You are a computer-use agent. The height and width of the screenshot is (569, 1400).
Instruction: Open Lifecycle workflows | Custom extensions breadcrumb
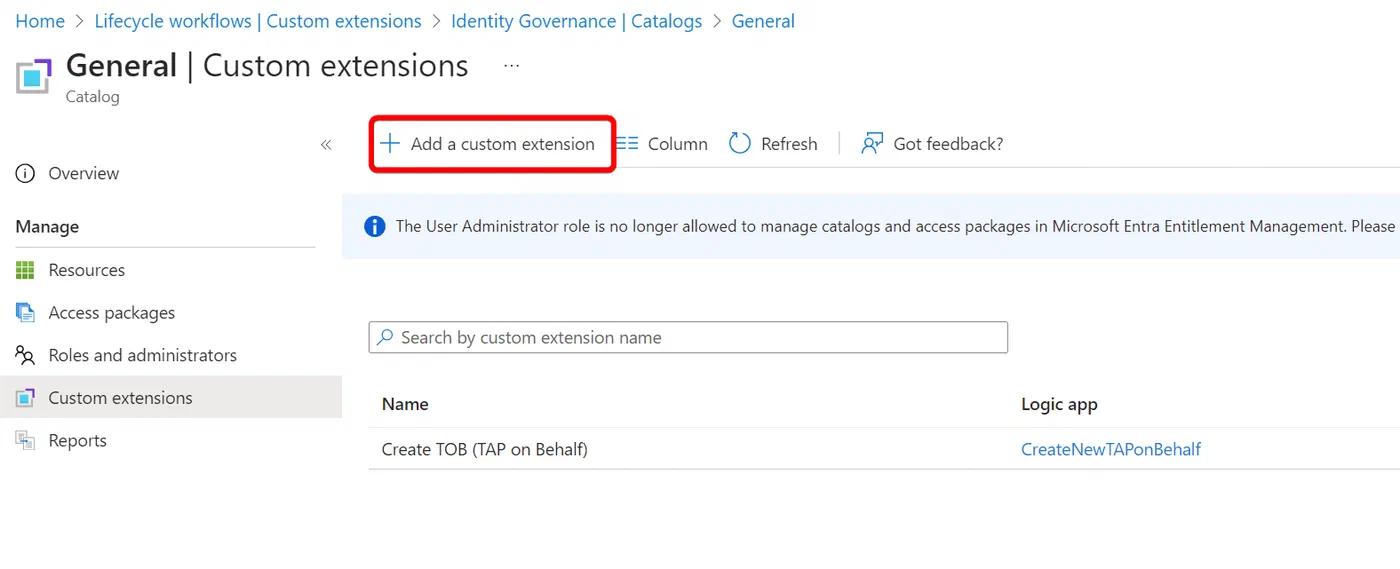click(x=258, y=21)
